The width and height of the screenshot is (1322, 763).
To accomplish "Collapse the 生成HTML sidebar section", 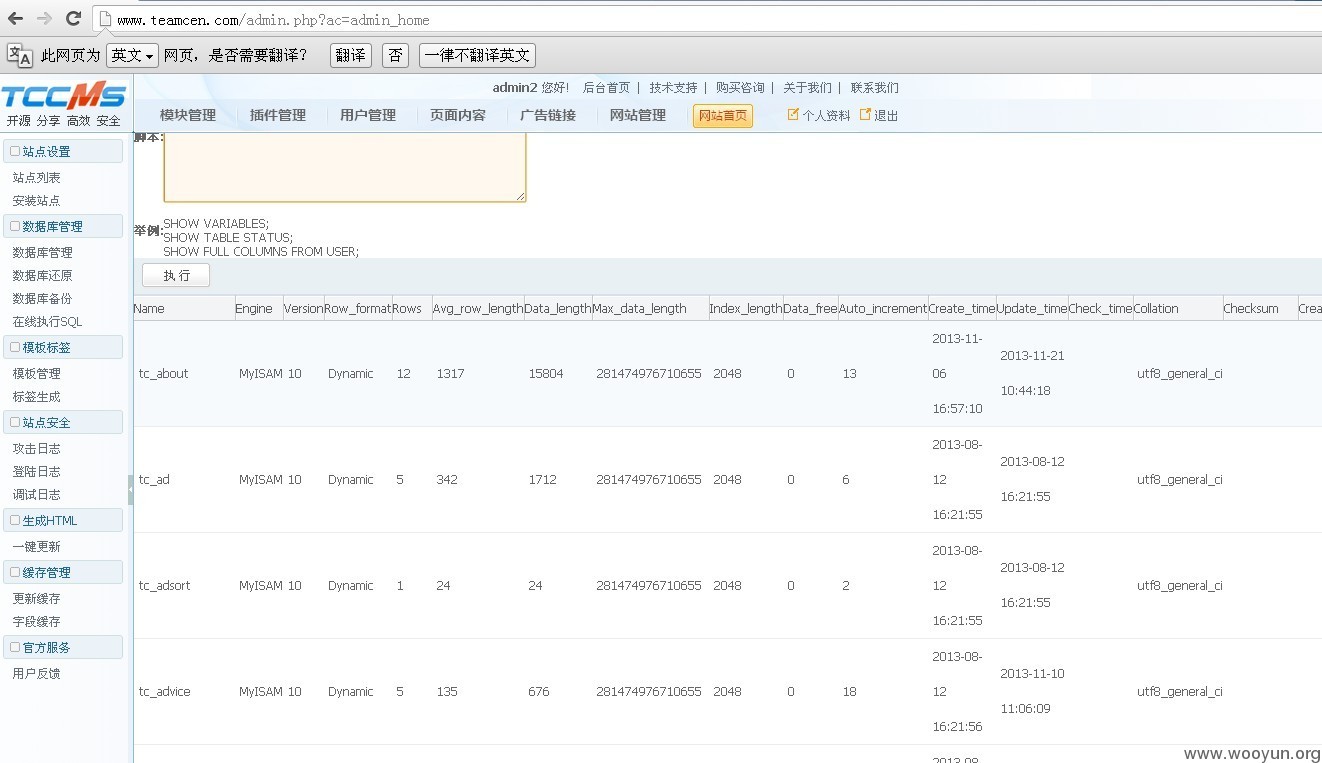I will coord(63,521).
